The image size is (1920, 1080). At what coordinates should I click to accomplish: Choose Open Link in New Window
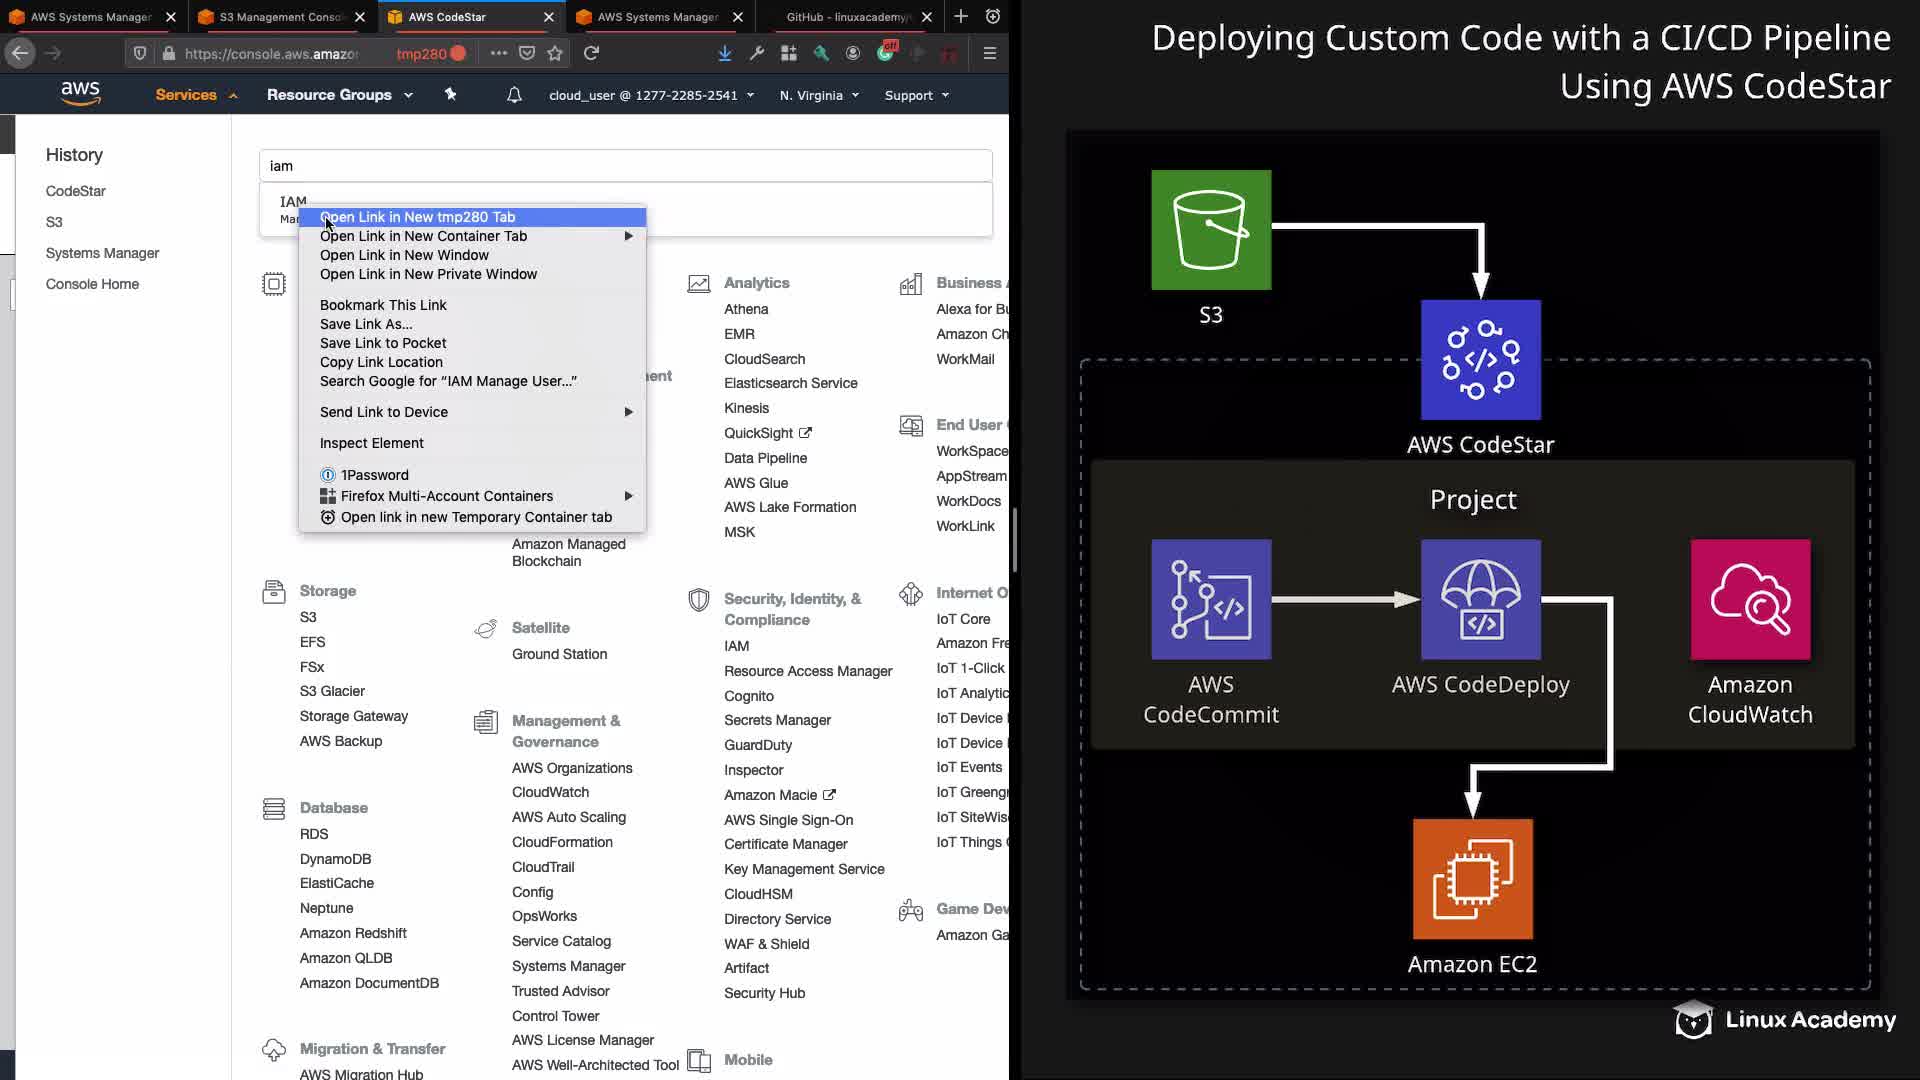pyautogui.click(x=404, y=255)
